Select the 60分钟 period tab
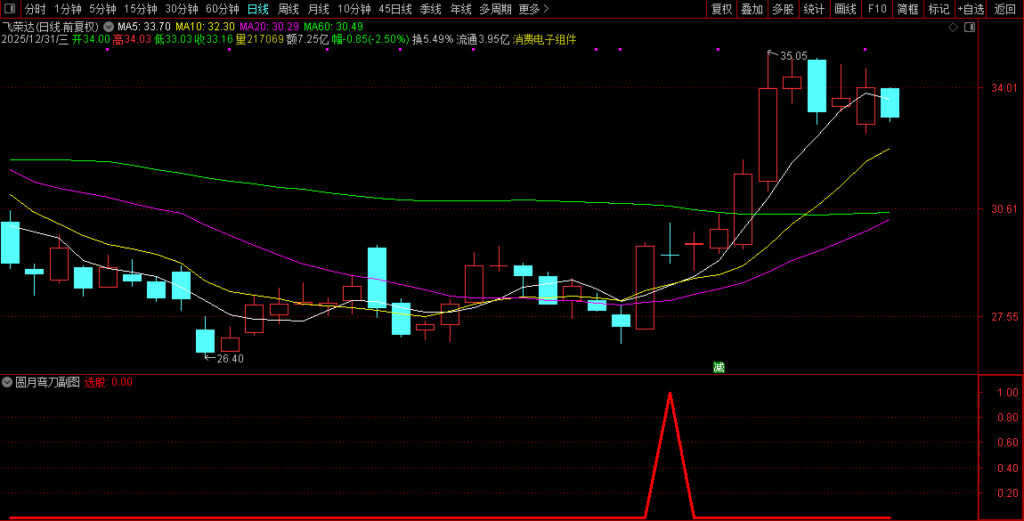 pyautogui.click(x=222, y=9)
